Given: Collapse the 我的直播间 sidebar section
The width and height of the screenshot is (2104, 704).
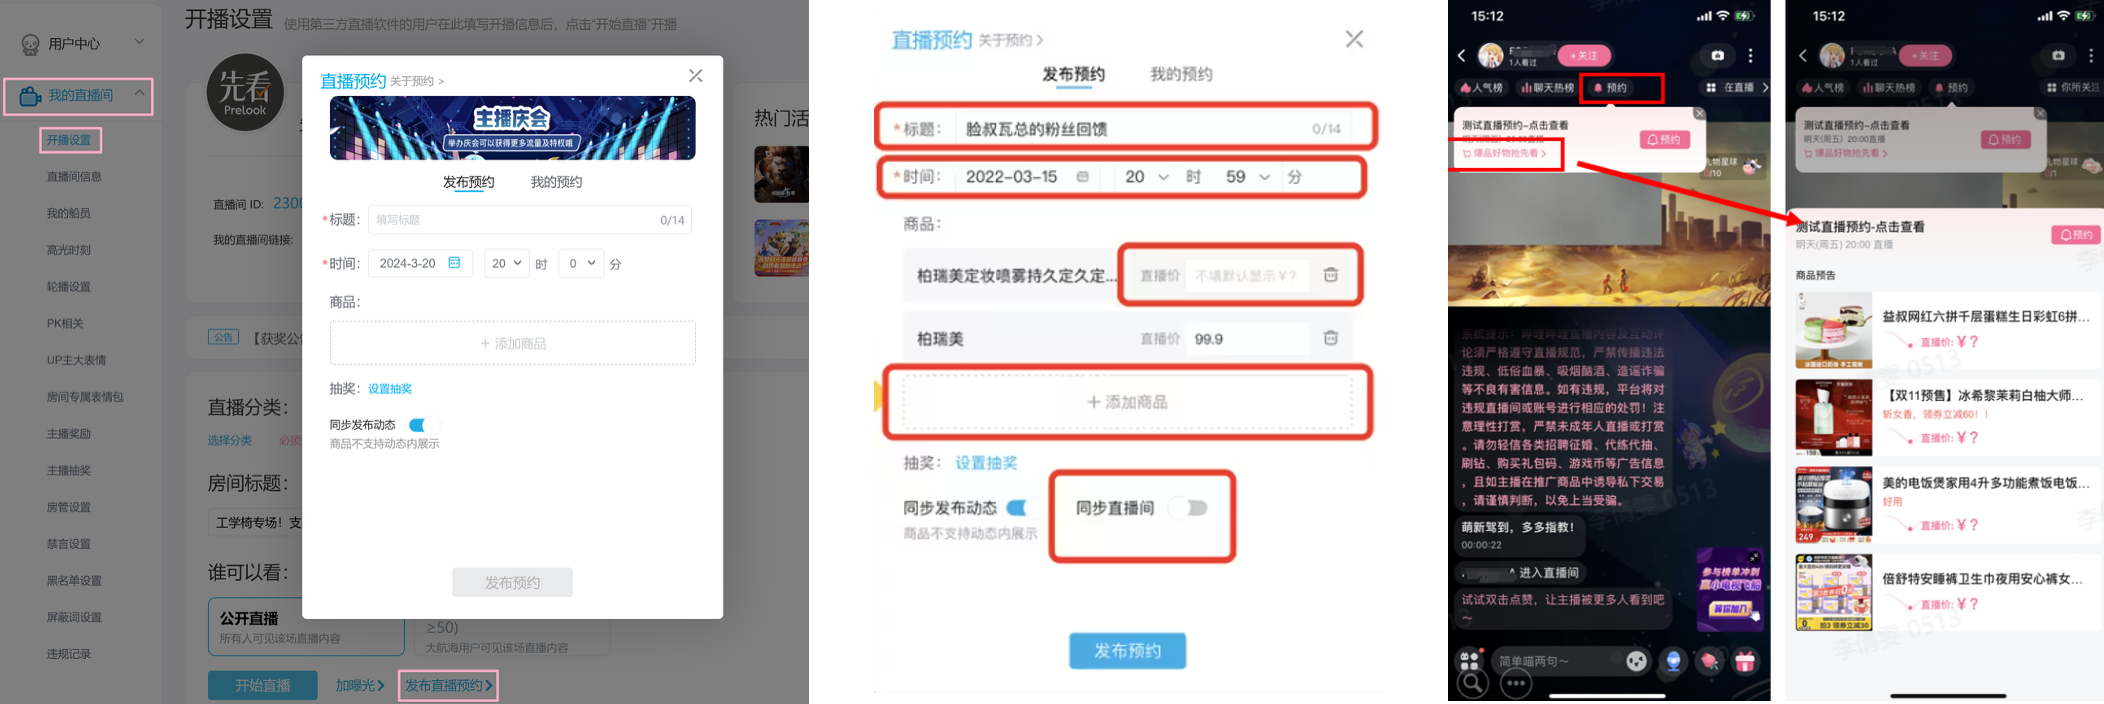Looking at the screenshot, I should tap(139, 94).
